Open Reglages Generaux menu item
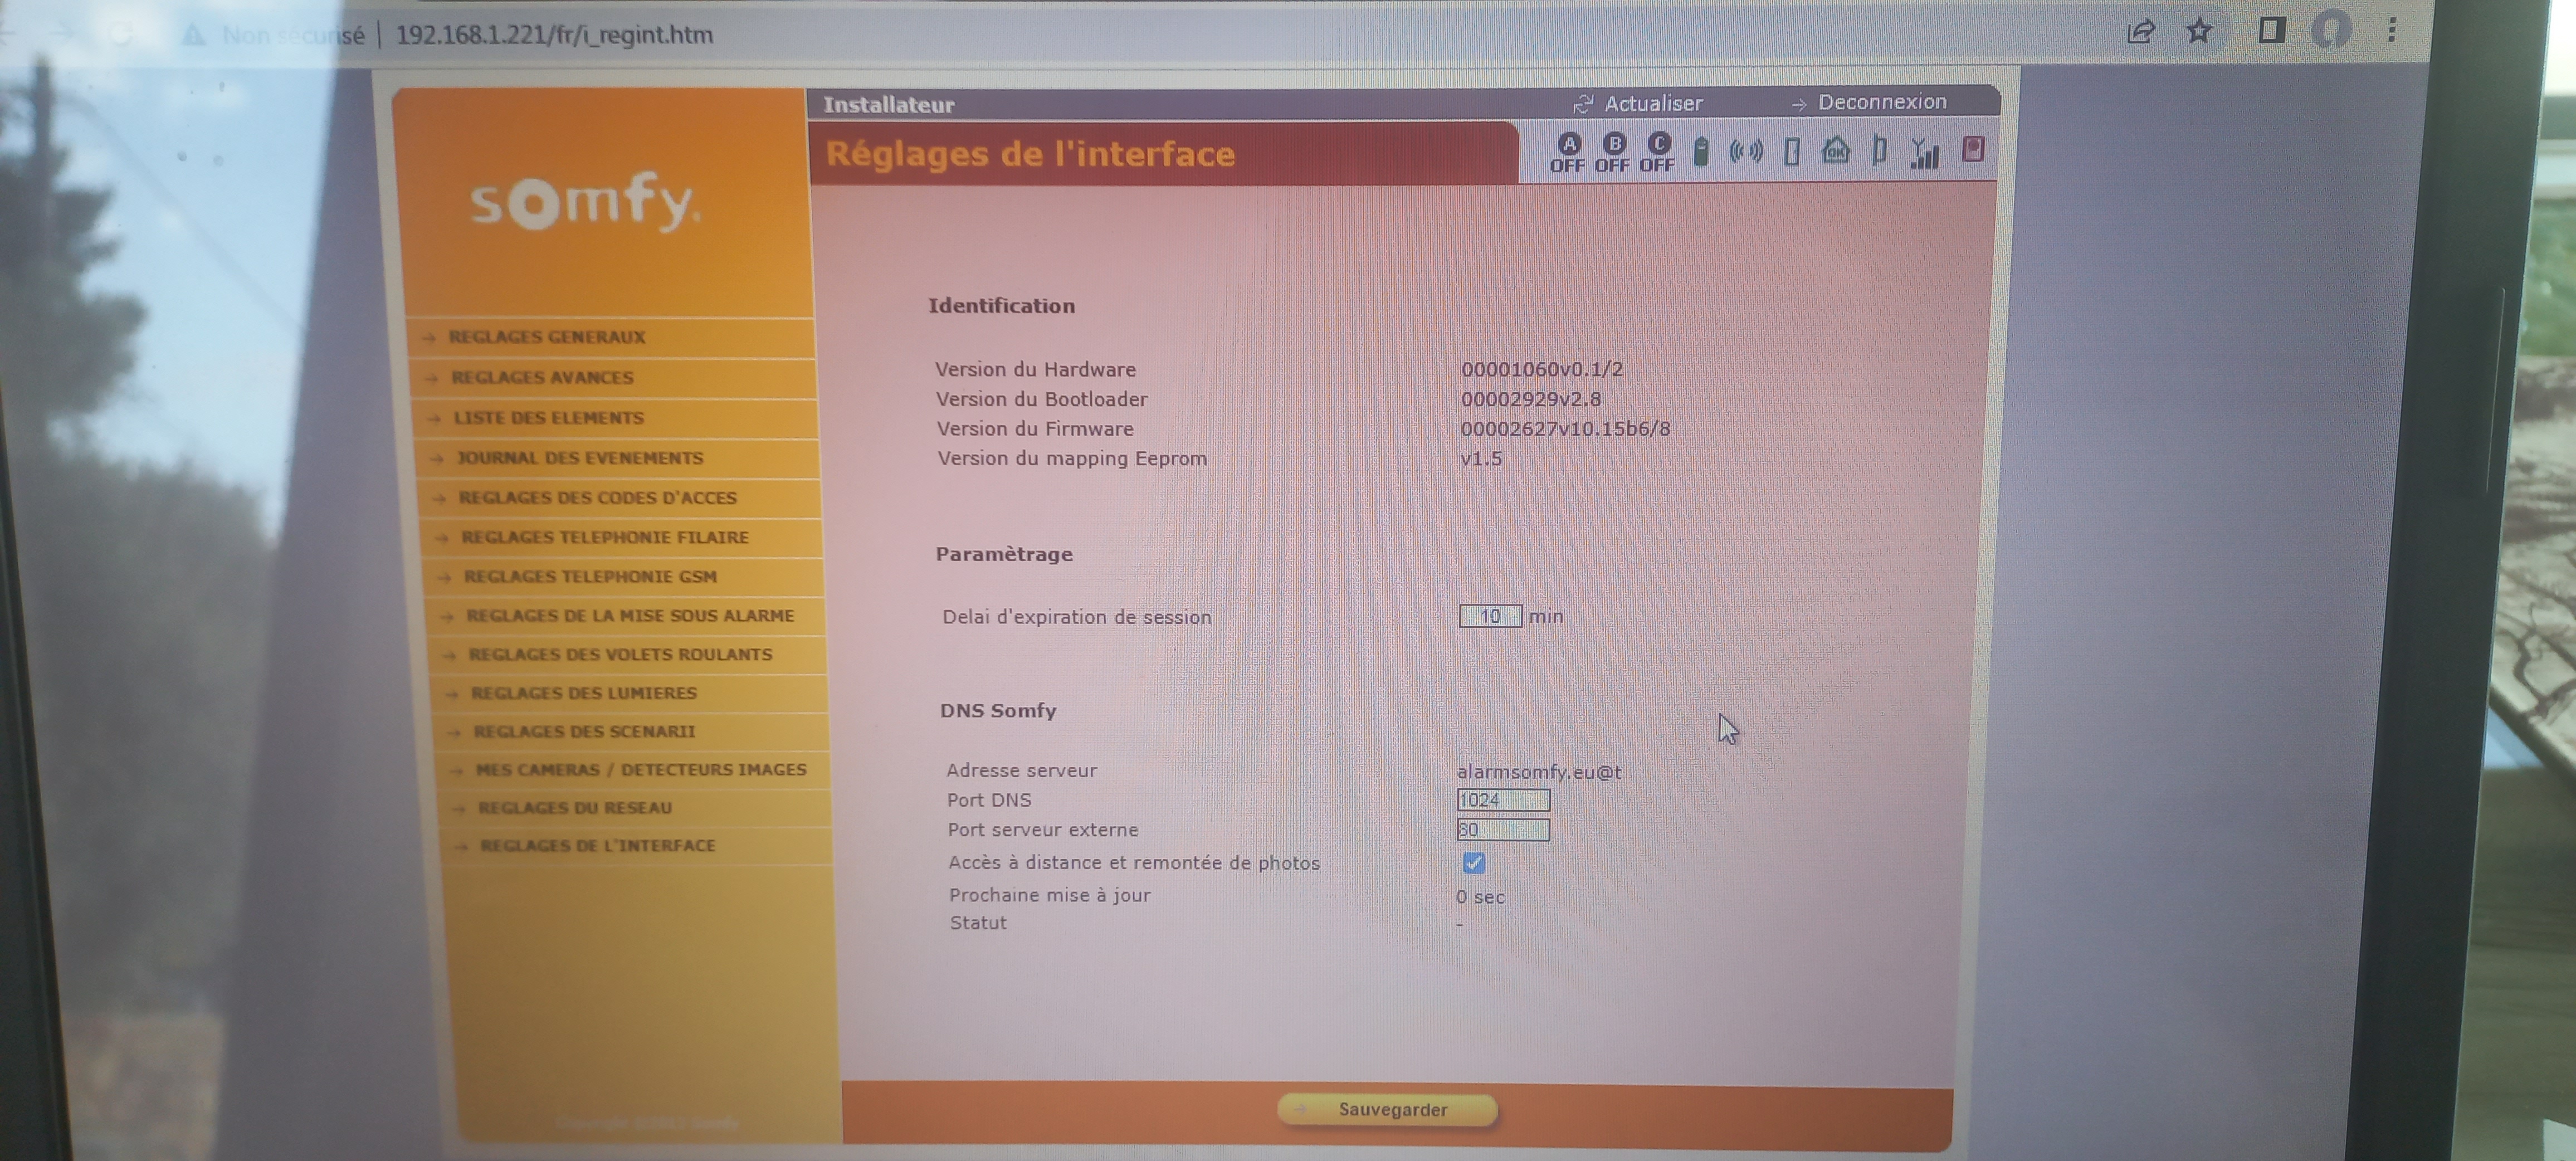 click(x=547, y=337)
